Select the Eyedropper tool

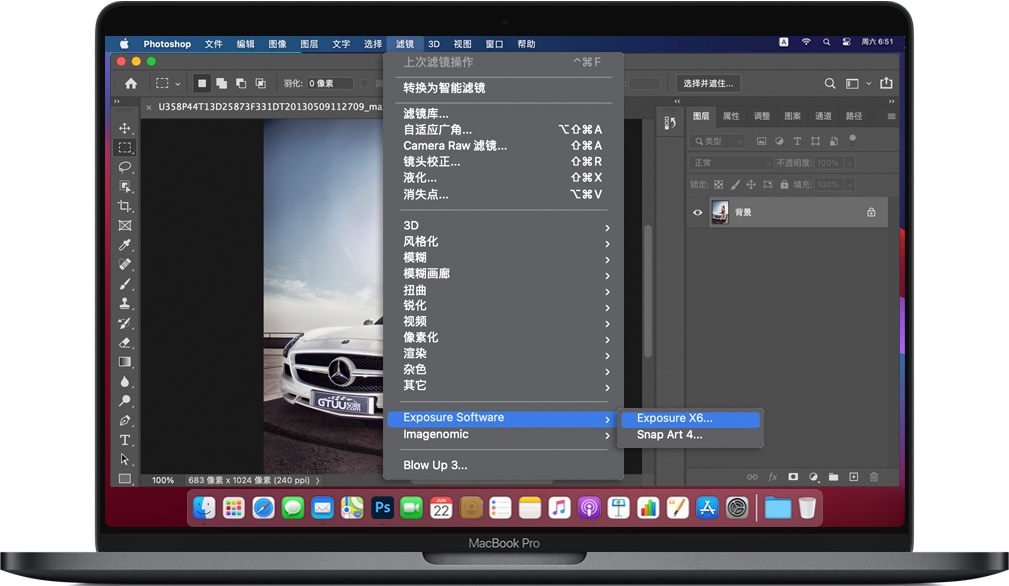tap(124, 246)
